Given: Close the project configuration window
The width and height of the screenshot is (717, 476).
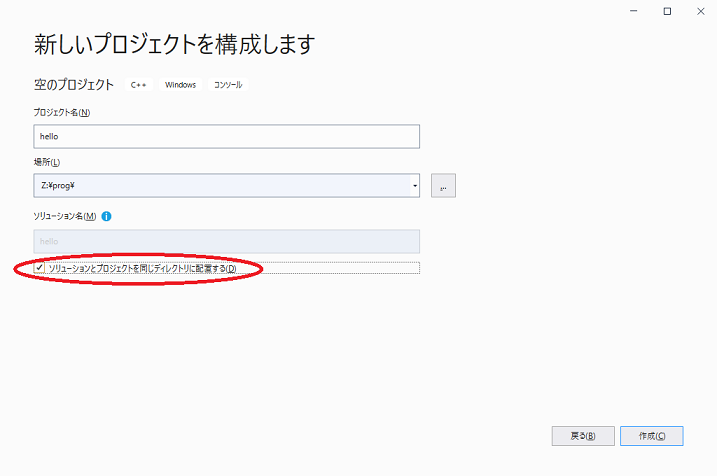Looking at the screenshot, I should (701, 11).
